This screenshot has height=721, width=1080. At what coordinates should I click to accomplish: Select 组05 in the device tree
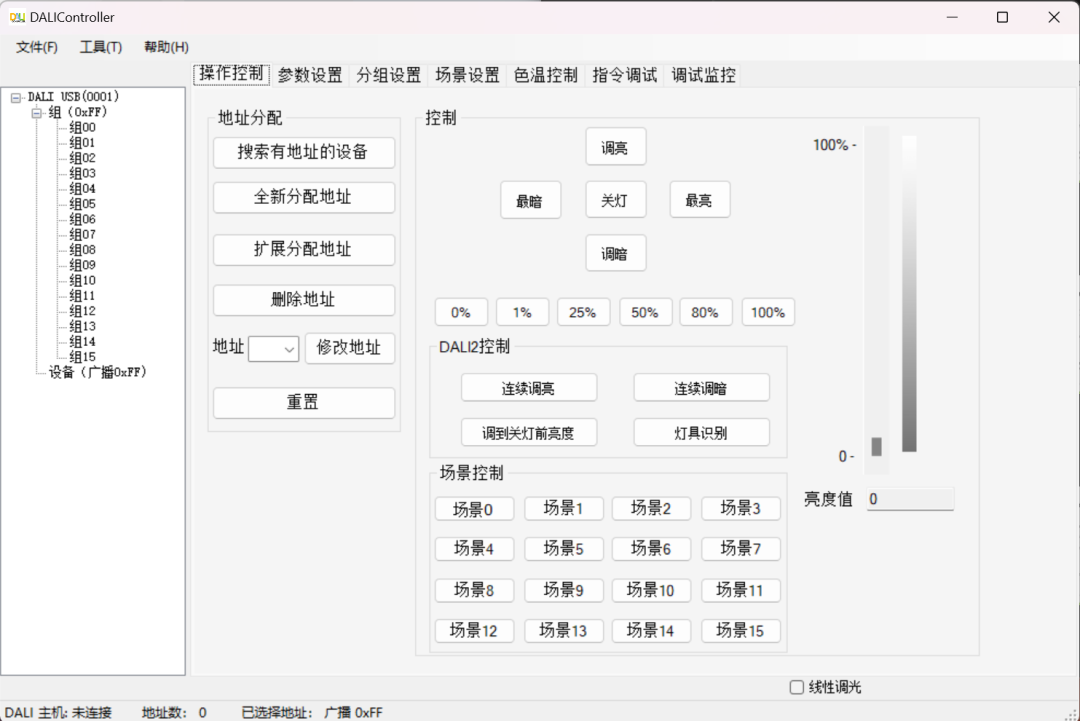click(82, 203)
